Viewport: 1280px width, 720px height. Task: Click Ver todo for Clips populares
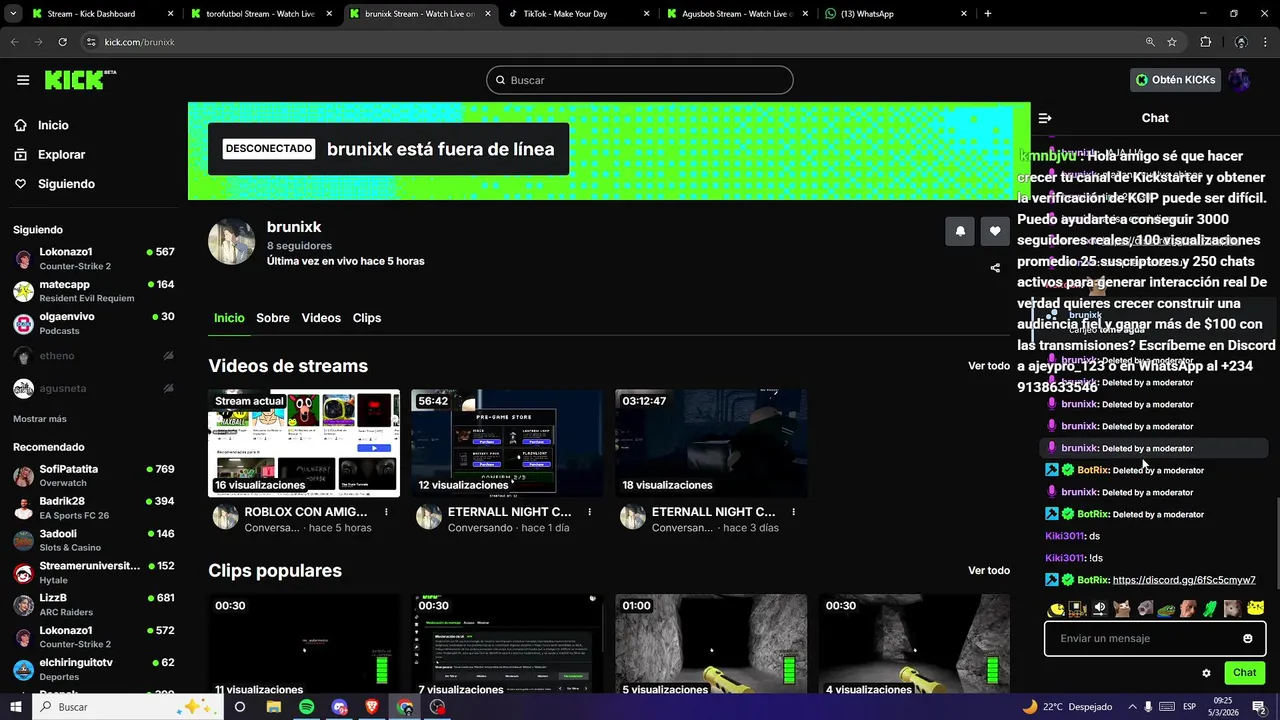(x=989, y=571)
